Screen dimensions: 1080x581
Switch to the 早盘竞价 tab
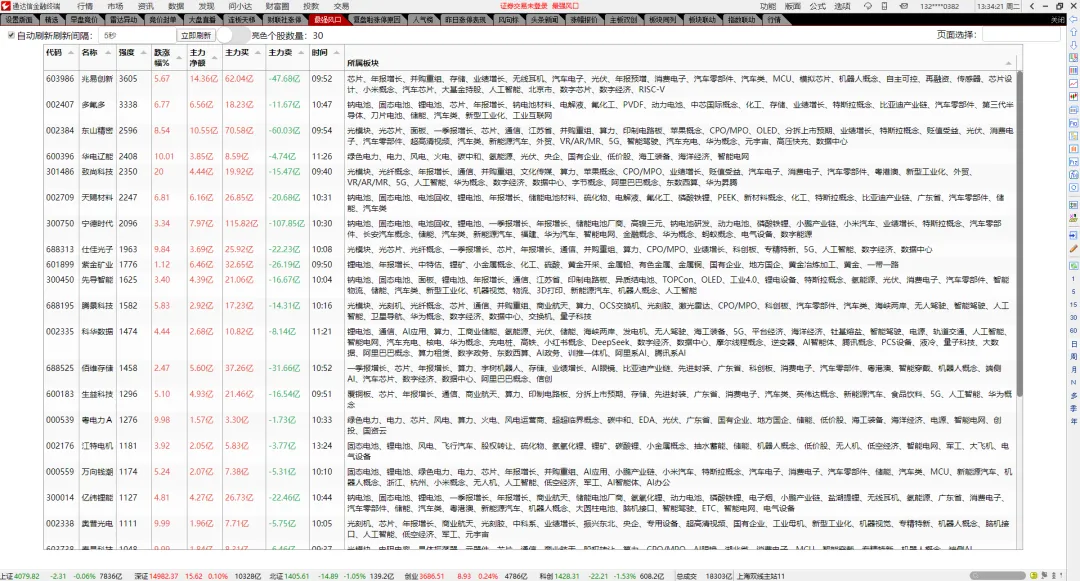(x=84, y=20)
